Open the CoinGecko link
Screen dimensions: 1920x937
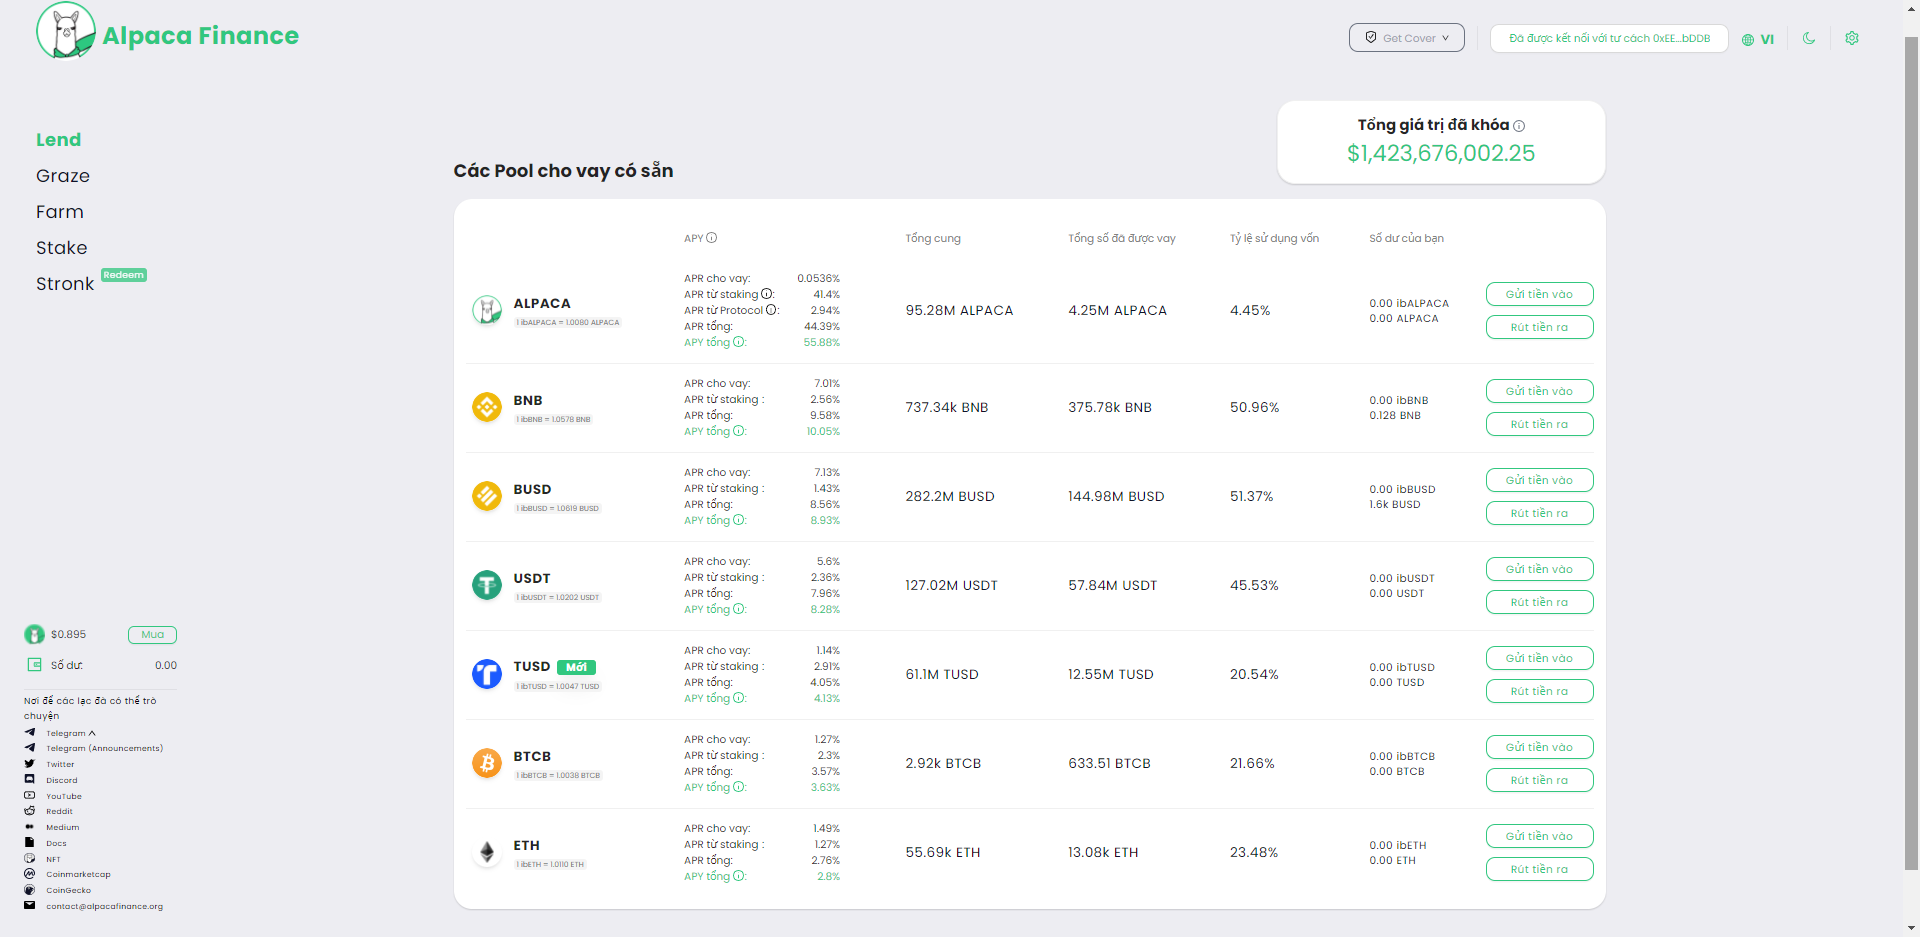68,890
